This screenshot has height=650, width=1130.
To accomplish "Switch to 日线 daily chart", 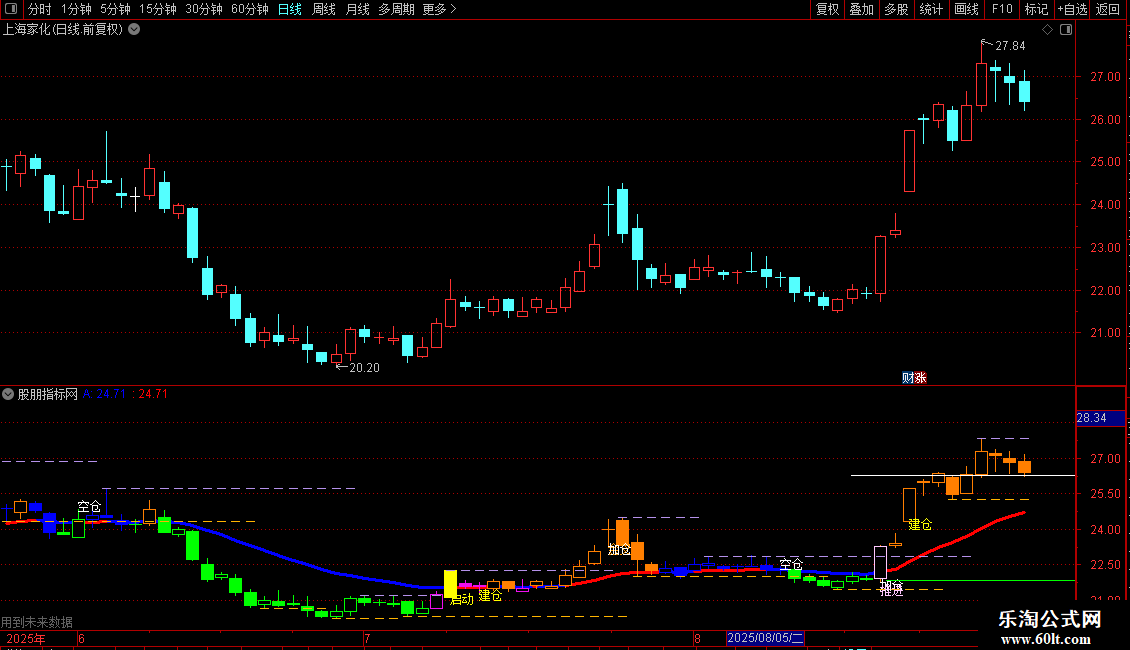I will [290, 9].
